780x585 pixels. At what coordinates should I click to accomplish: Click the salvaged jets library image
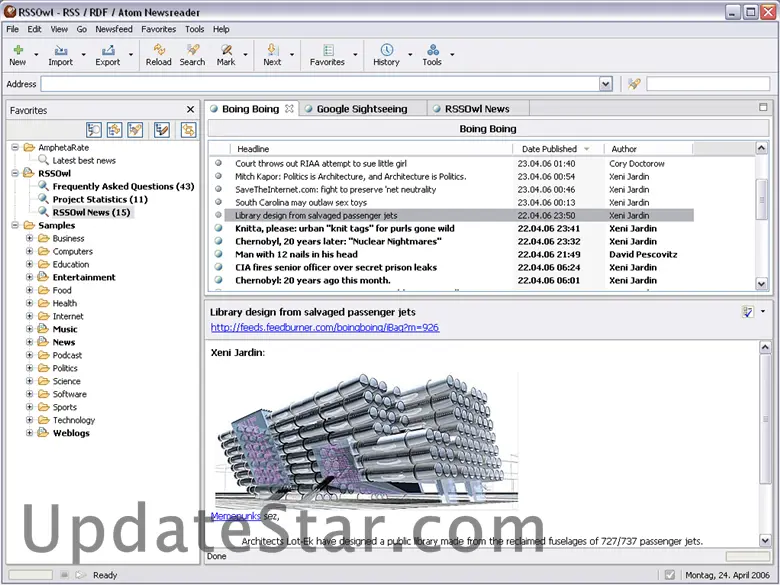(x=367, y=441)
